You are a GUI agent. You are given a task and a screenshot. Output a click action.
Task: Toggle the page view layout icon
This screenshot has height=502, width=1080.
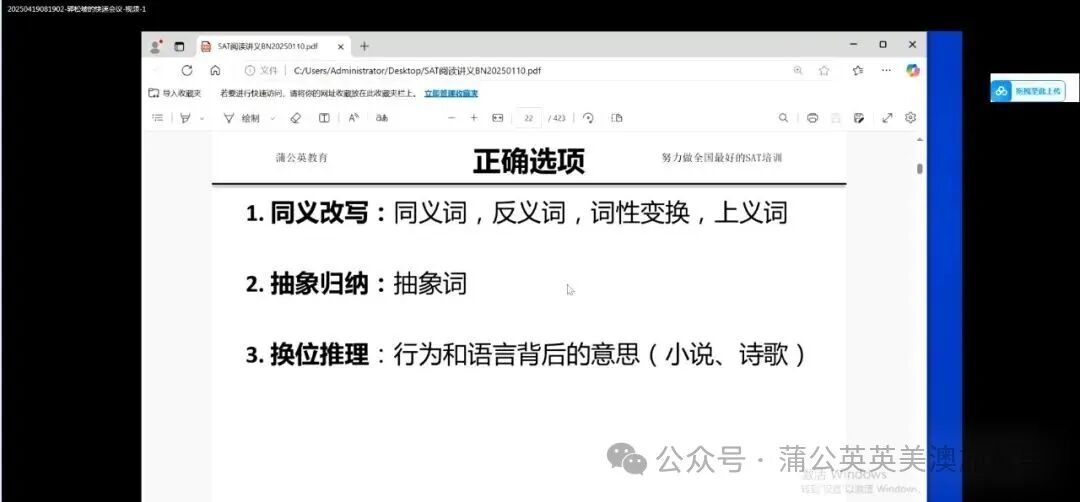point(616,118)
